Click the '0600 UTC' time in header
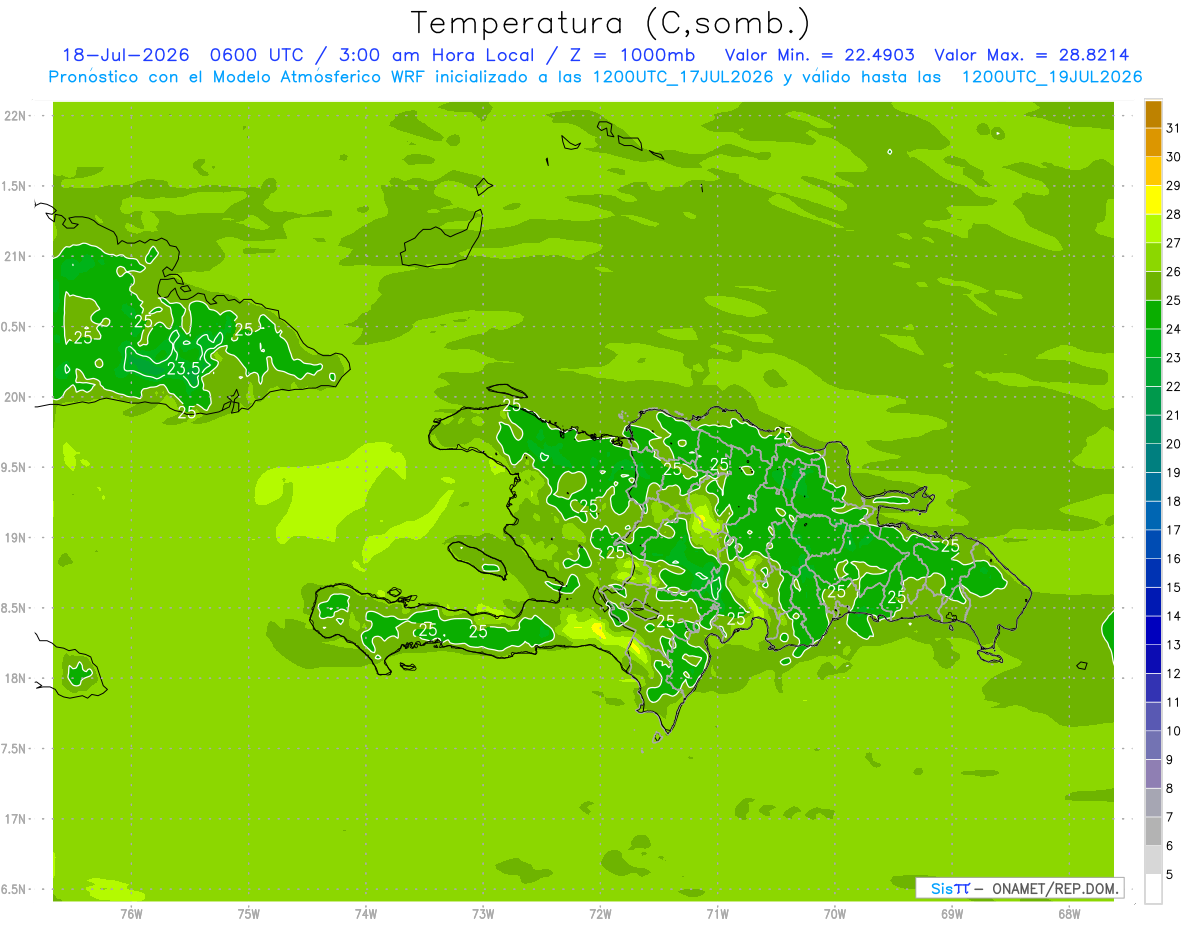This screenshot has height=927, width=1200. point(256,55)
